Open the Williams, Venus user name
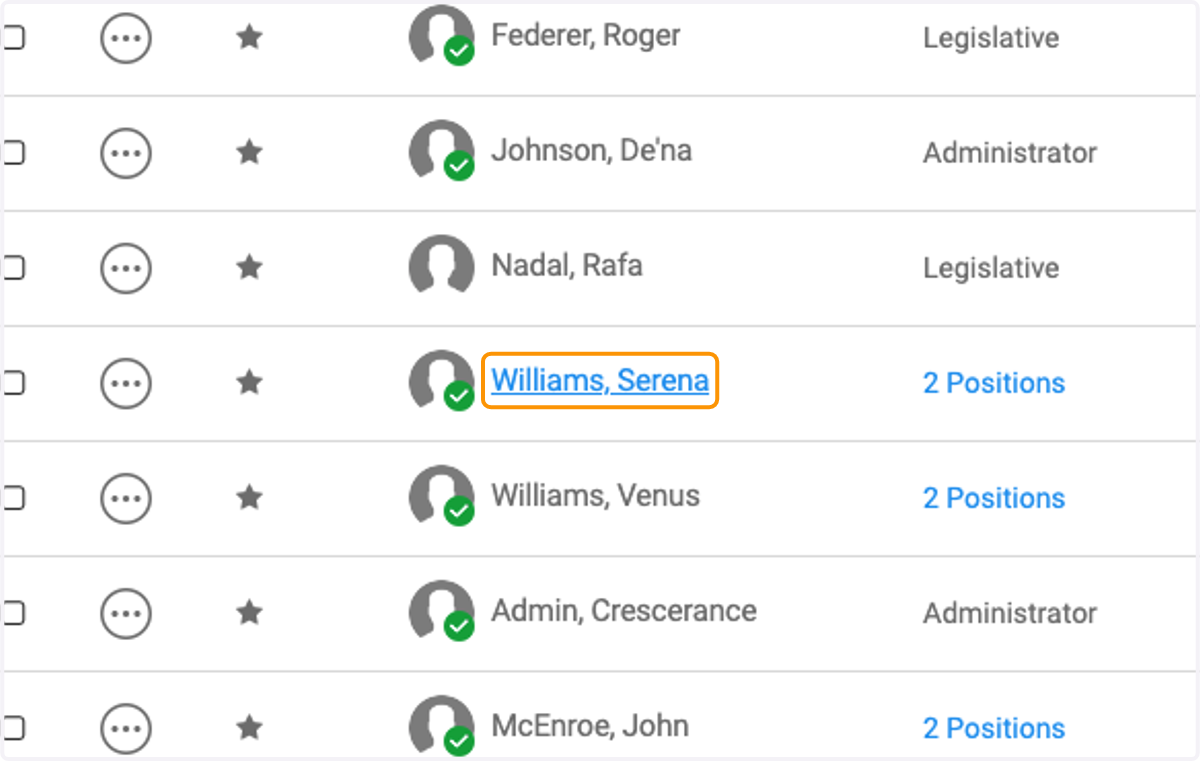This screenshot has width=1200, height=761. pyautogui.click(x=595, y=496)
